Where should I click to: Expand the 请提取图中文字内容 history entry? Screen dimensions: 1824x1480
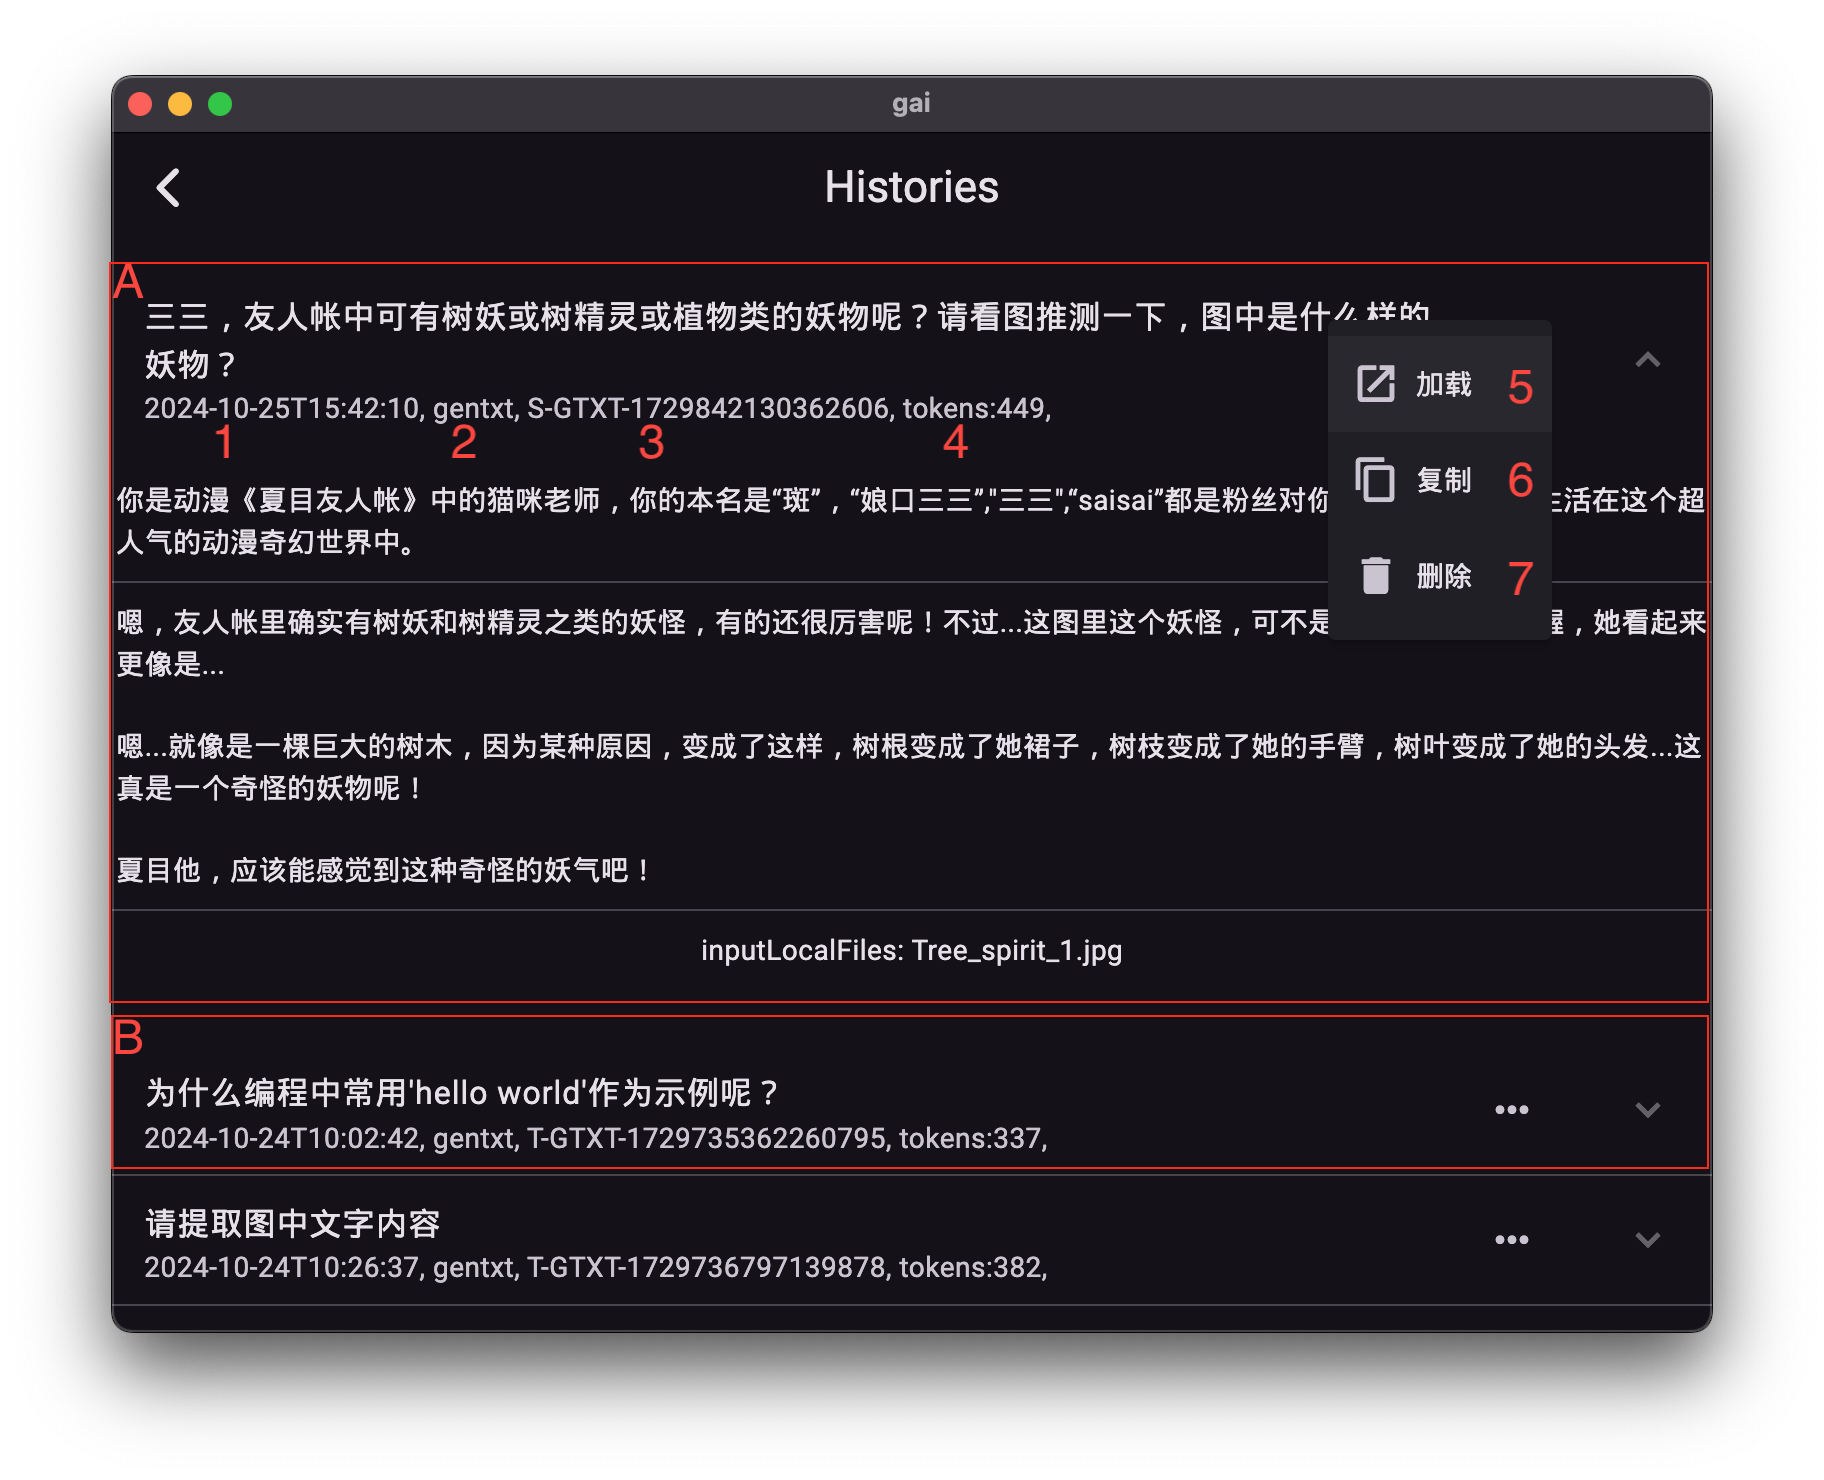coord(1648,1241)
